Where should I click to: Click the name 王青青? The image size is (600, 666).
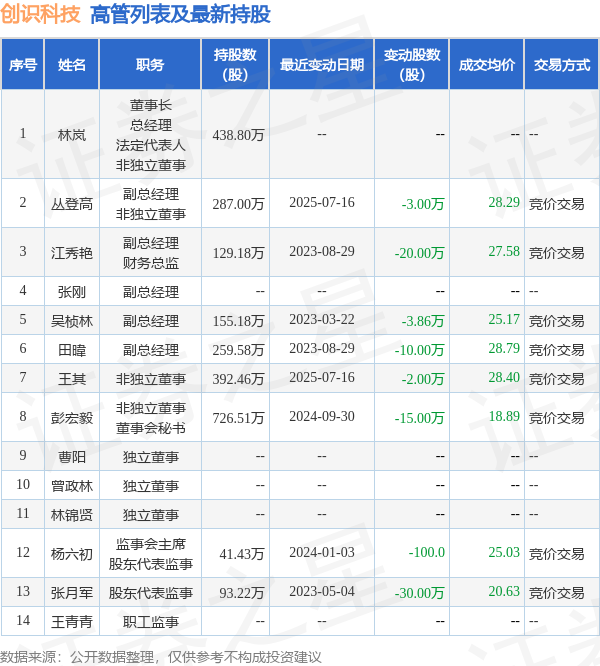click(72, 621)
